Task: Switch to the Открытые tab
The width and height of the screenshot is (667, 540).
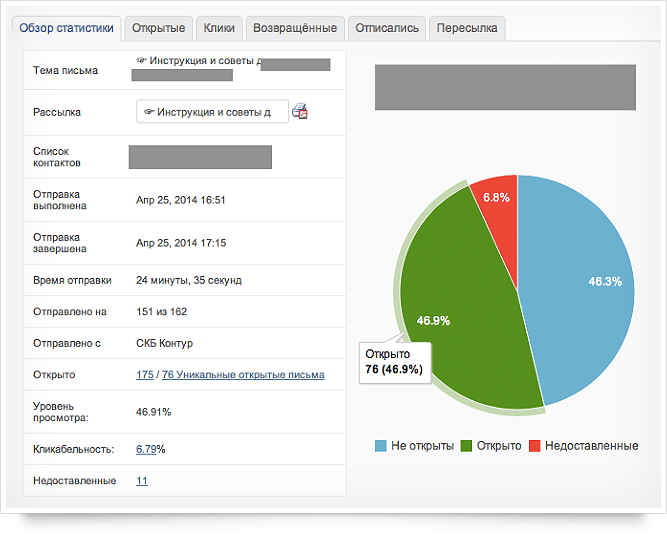Action: (x=158, y=28)
